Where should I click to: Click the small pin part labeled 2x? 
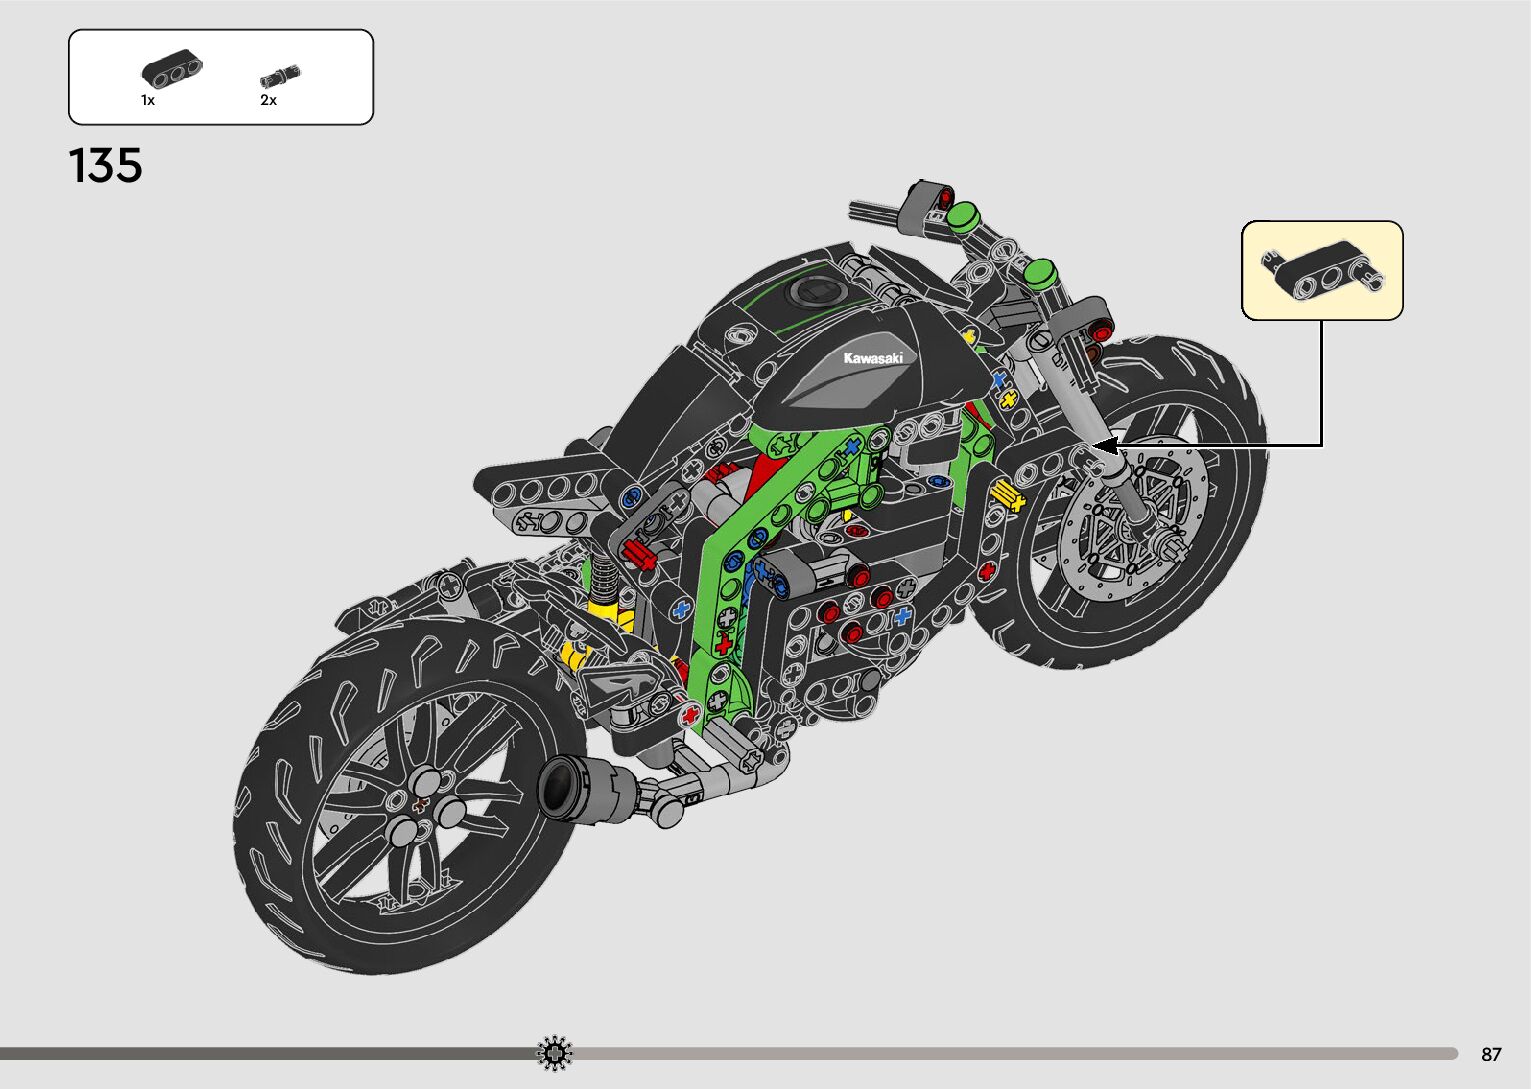click(279, 77)
